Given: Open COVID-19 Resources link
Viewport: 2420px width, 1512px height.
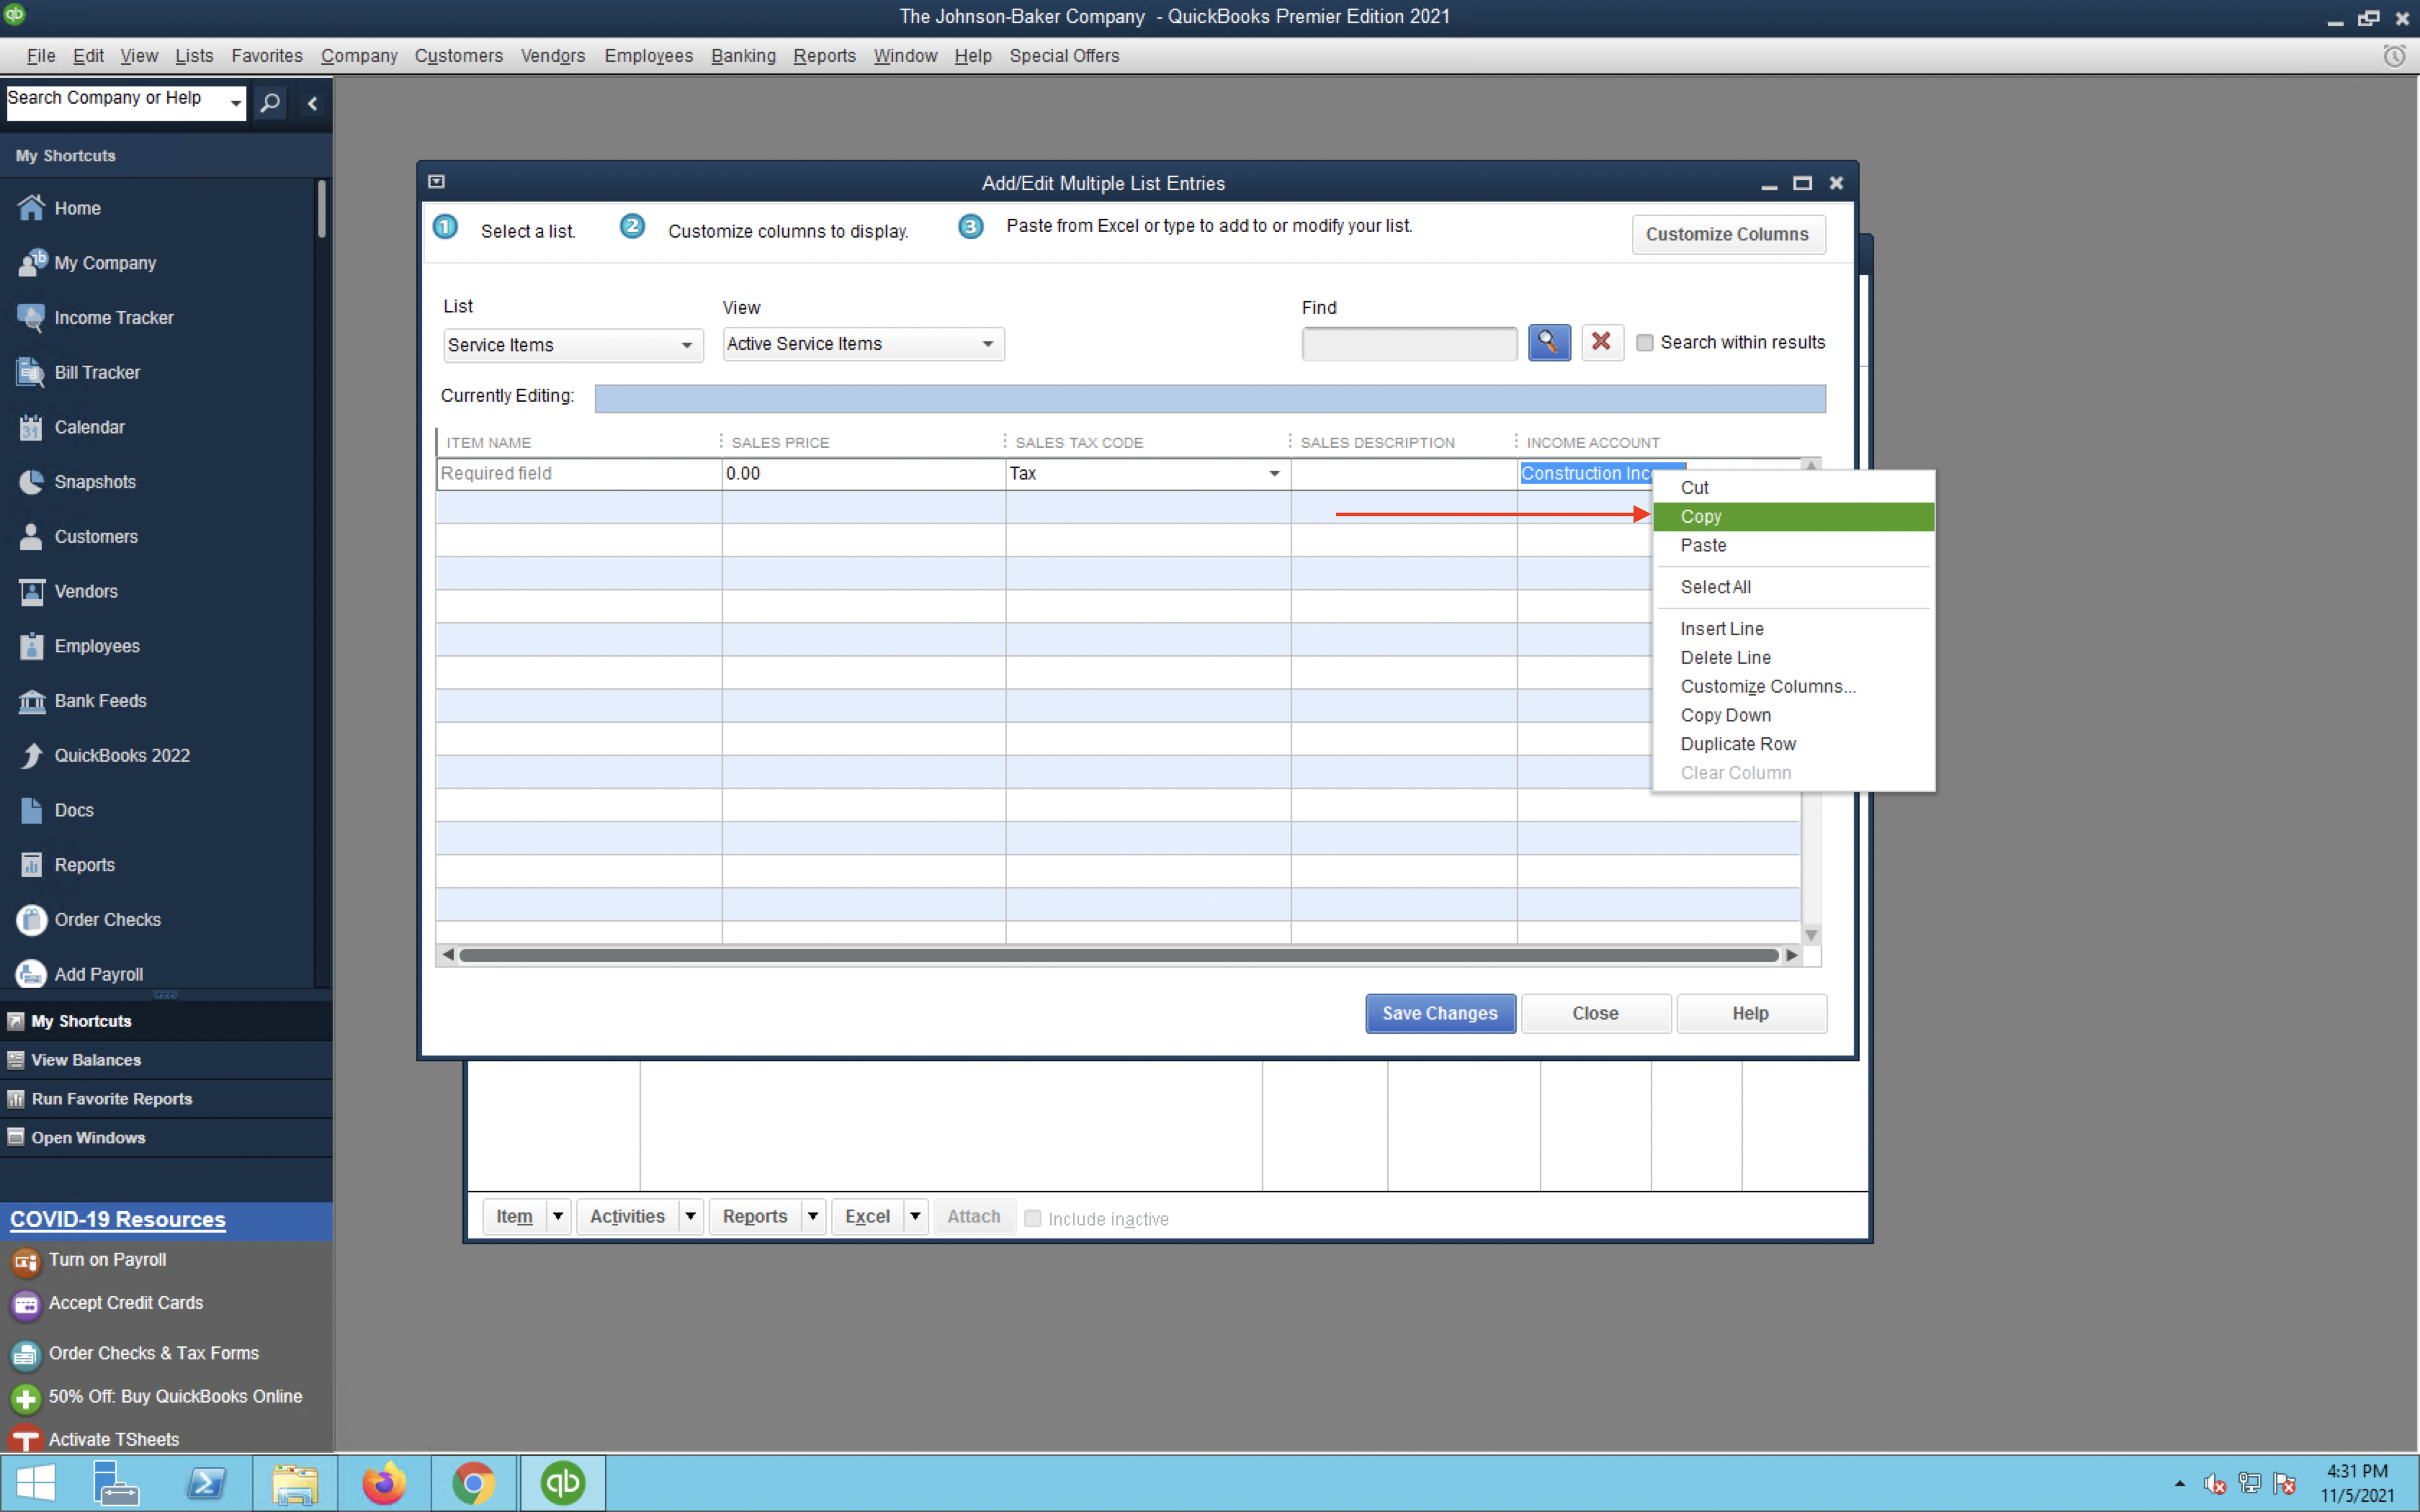Looking at the screenshot, I should (118, 1220).
